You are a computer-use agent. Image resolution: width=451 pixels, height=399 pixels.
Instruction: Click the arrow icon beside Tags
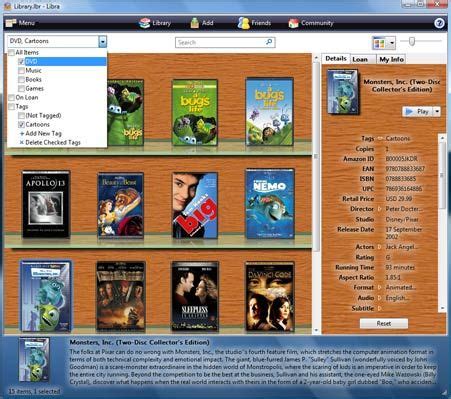click(x=380, y=139)
